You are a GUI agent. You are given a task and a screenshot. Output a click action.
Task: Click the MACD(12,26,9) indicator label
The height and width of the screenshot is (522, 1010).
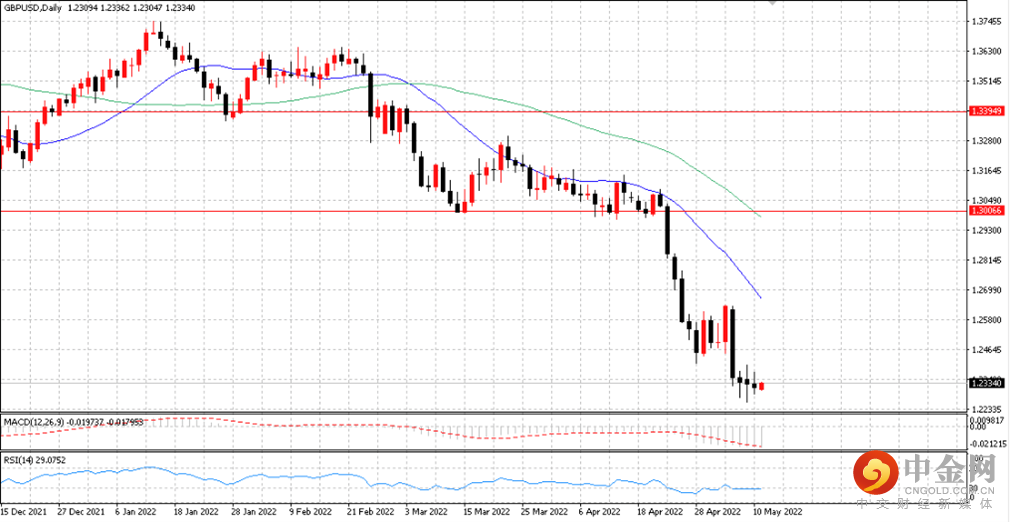click(x=72, y=422)
